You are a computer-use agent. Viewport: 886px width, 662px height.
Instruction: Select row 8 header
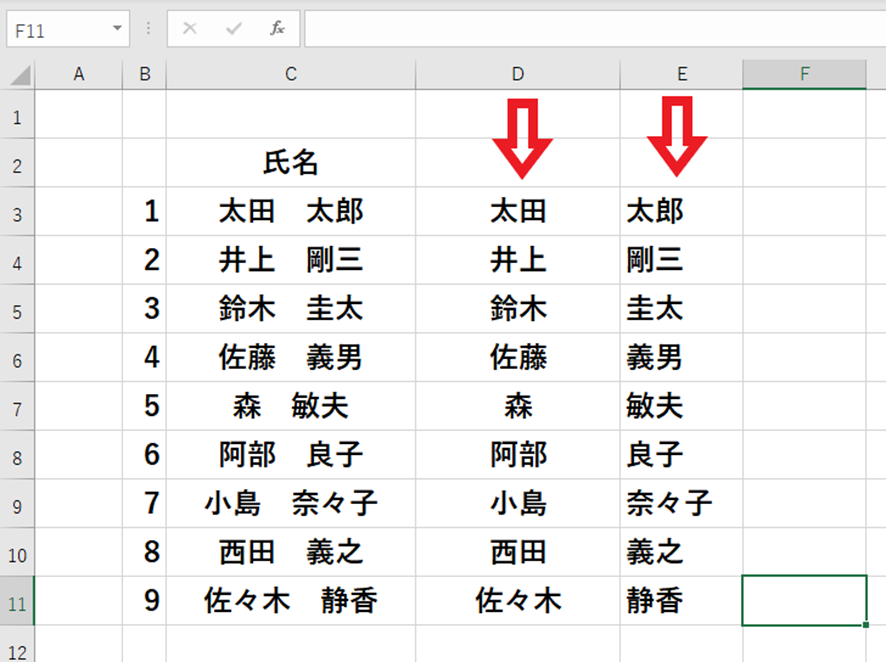pyautogui.click(x=17, y=455)
